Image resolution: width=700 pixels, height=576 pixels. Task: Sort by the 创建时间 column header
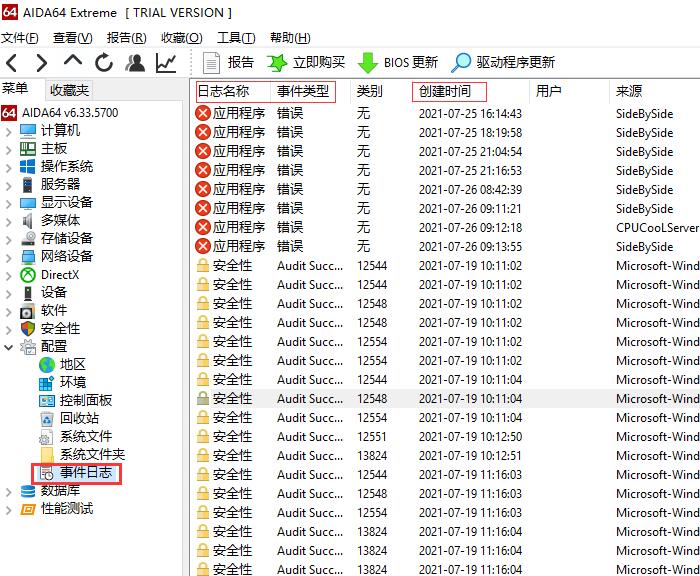(x=445, y=91)
